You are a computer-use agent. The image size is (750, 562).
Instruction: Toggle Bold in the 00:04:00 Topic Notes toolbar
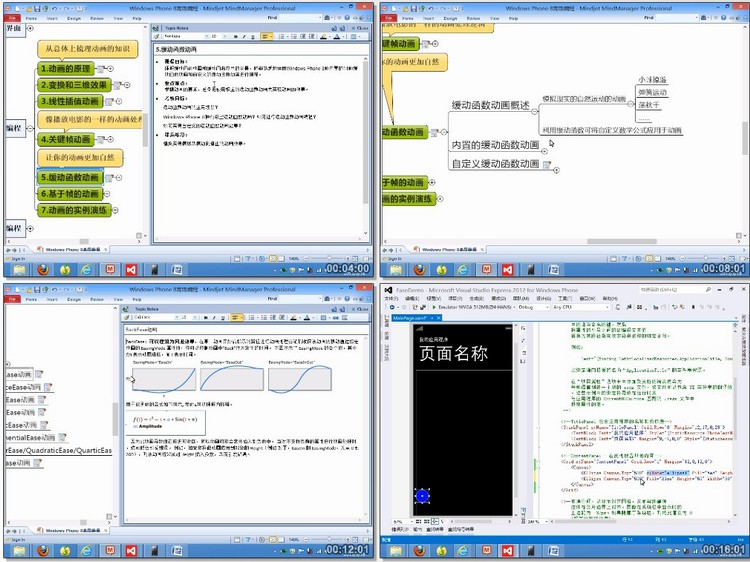(x=235, y=36)
